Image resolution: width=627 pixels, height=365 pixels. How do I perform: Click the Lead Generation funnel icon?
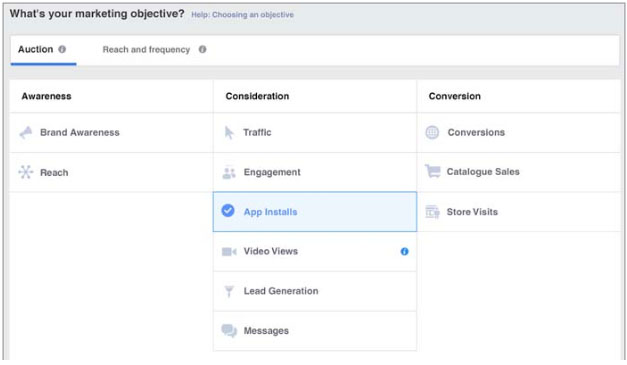[229, 291]
